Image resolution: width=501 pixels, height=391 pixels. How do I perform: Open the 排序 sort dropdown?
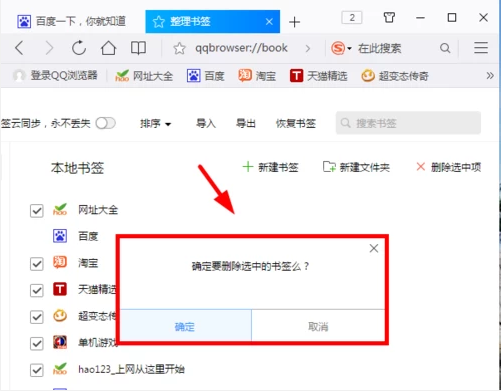(x=155, y=123)
